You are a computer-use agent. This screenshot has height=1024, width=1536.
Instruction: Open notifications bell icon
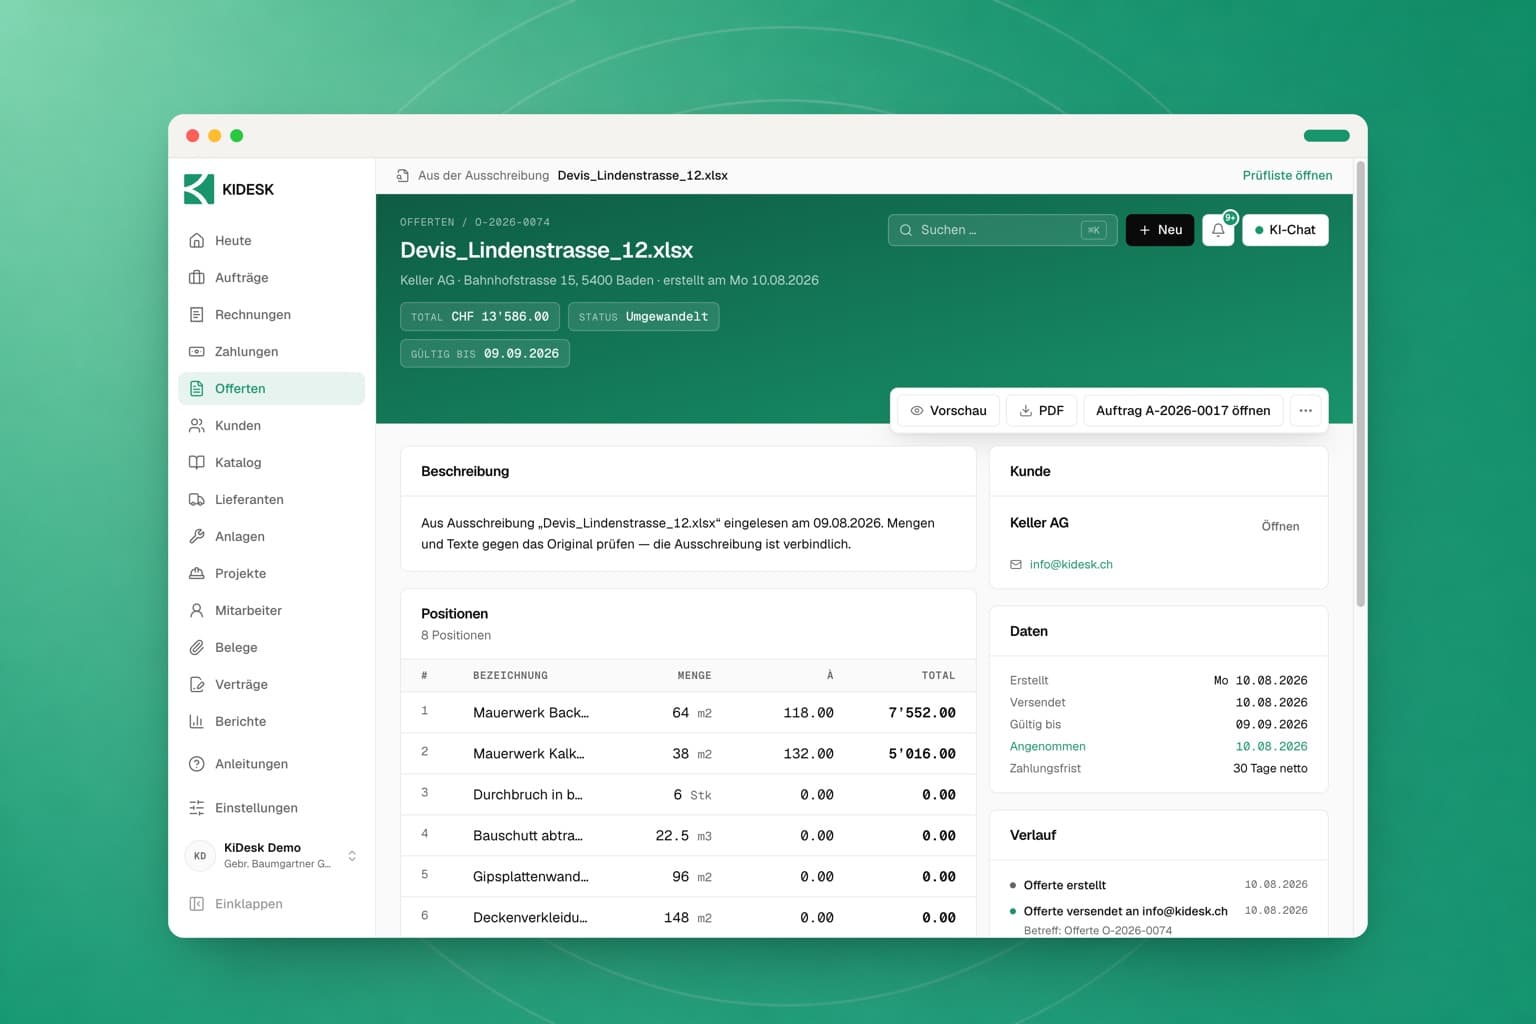coord(1218,230)
